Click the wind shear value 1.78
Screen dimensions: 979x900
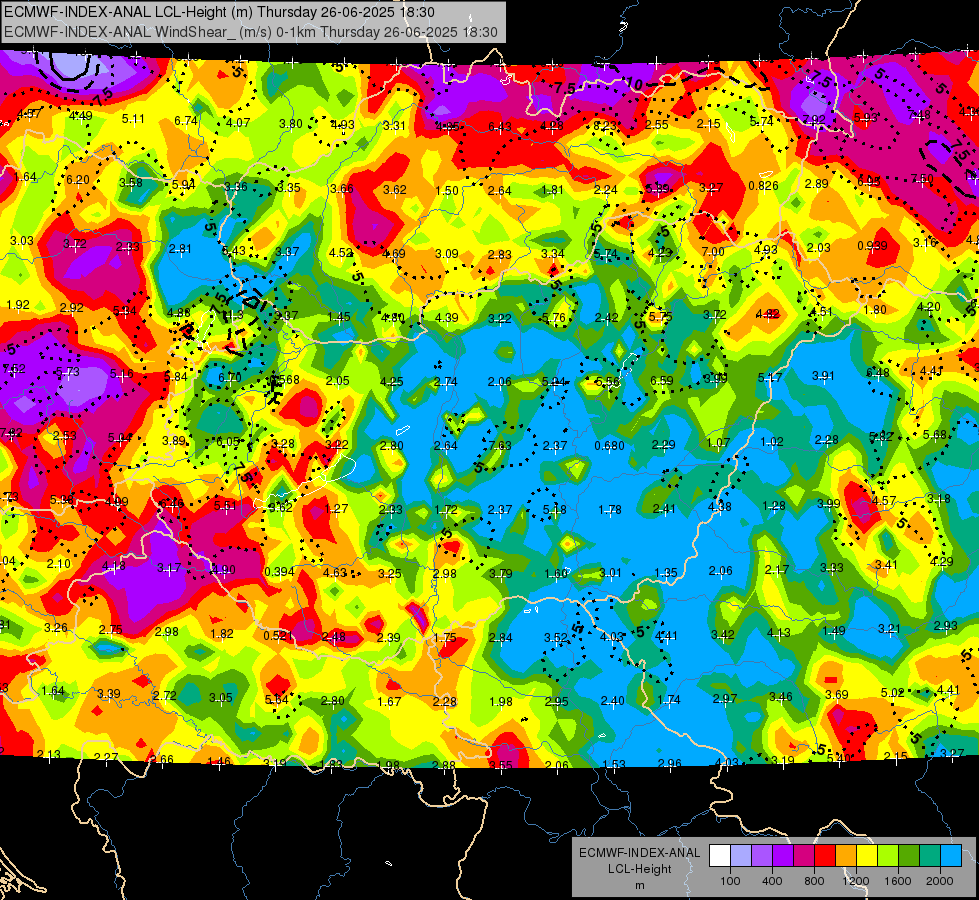tap(609, 510)
